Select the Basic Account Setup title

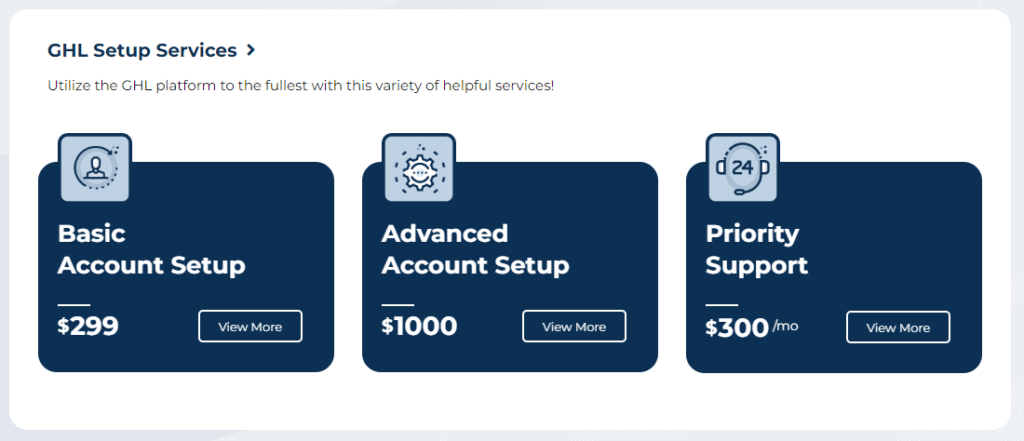pos(152,250)
